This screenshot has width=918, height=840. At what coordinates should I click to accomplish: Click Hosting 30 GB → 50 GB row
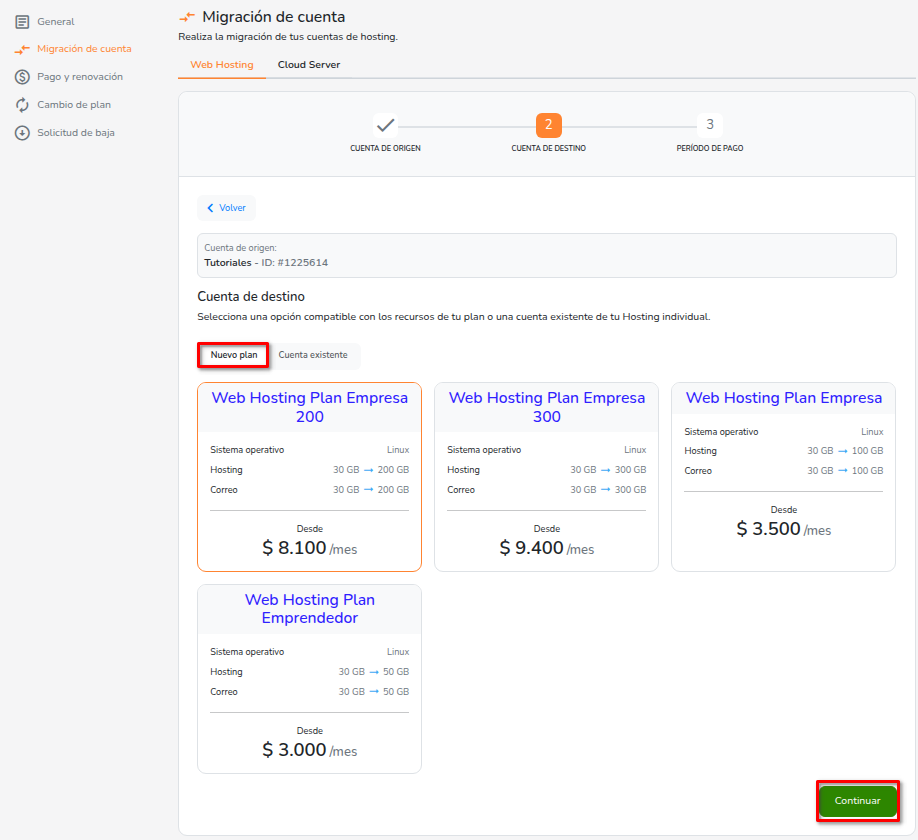pyautogui.click(x=310, y=672)
